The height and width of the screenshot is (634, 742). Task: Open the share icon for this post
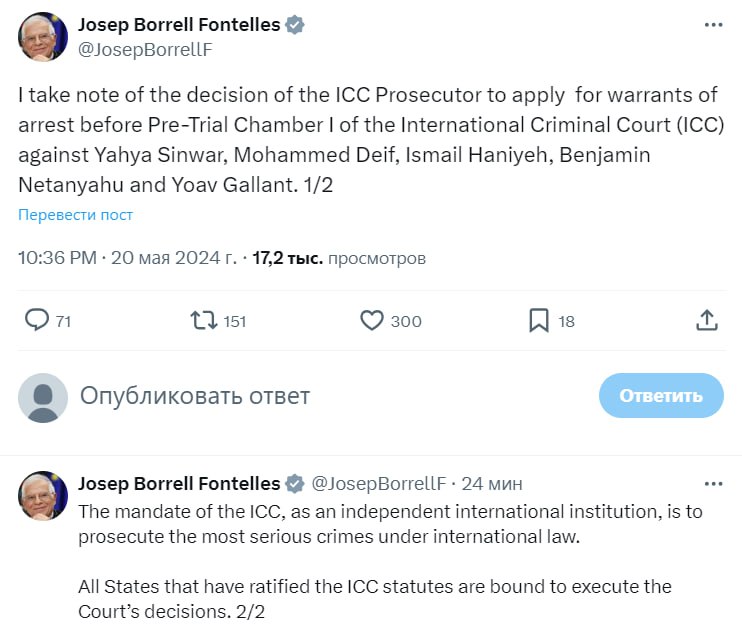pyautogui.click(x=706, y=320)
